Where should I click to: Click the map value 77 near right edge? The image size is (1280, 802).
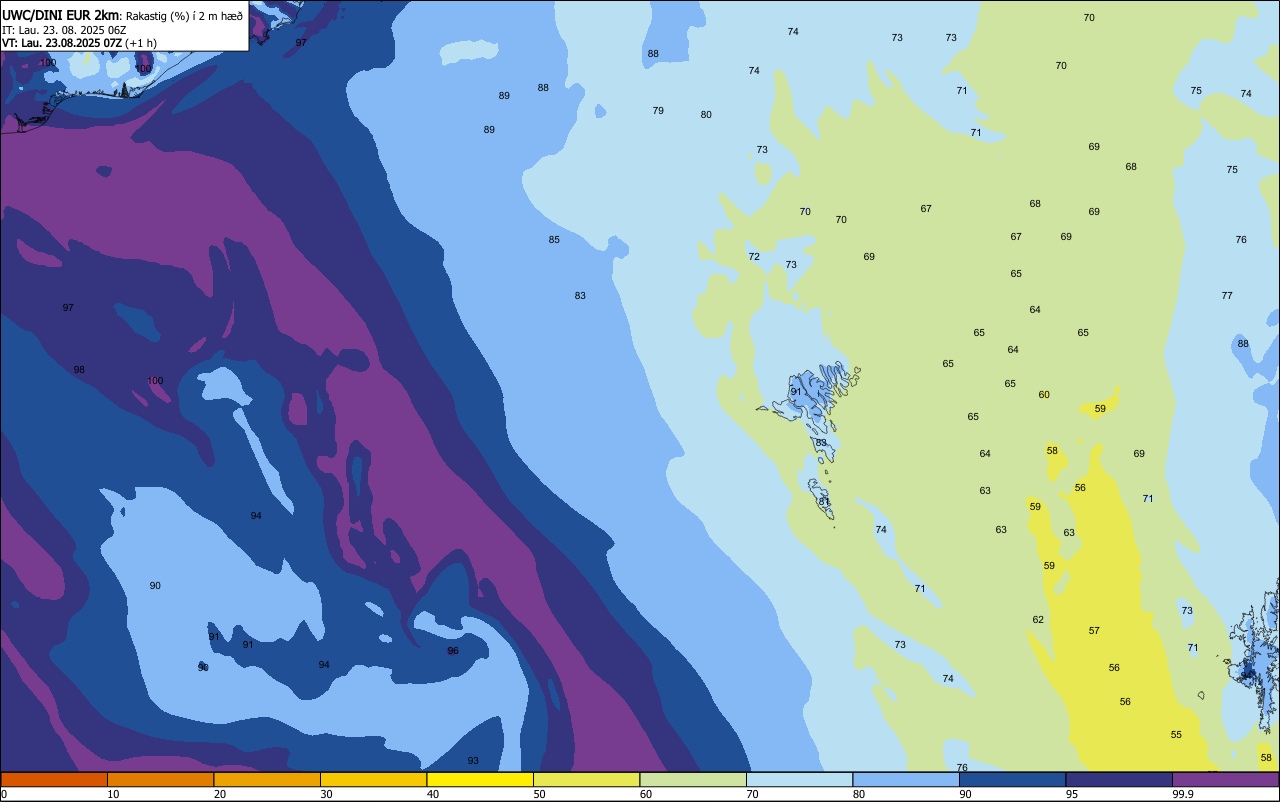1227,296
